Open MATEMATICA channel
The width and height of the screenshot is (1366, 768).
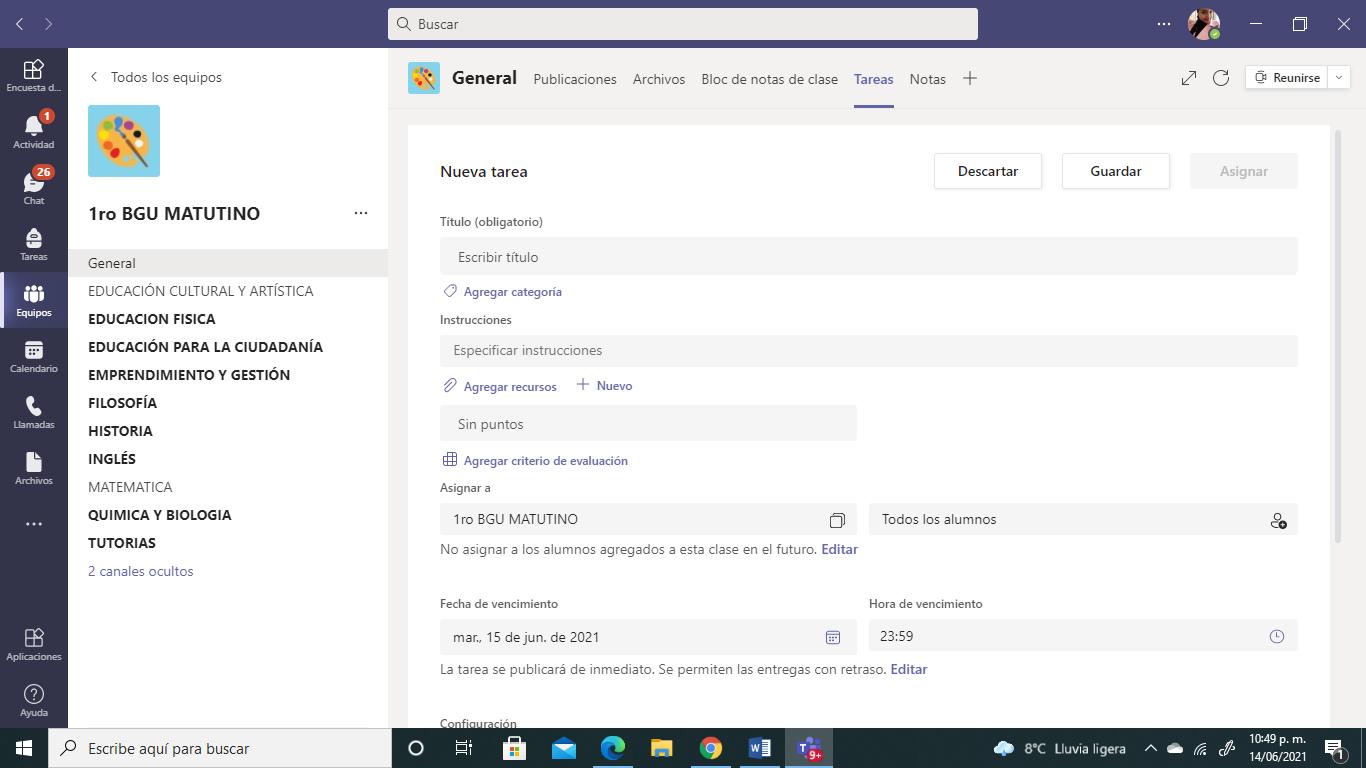click(x=228, y=487)
